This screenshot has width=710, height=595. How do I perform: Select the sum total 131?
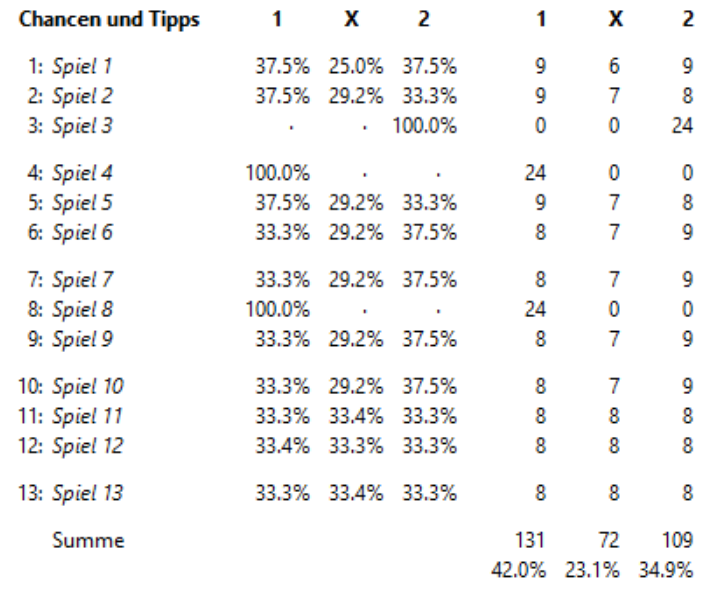pos(530,540)
